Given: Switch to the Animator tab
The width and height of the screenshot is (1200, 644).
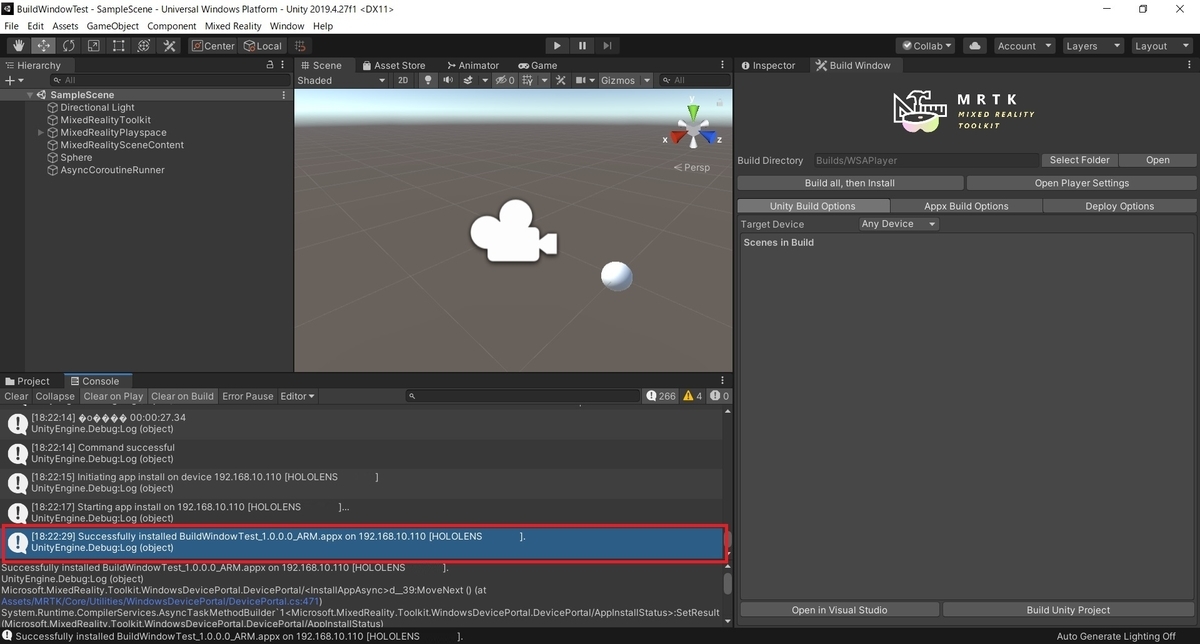Looking at the screenshot, I should [472, 65].
